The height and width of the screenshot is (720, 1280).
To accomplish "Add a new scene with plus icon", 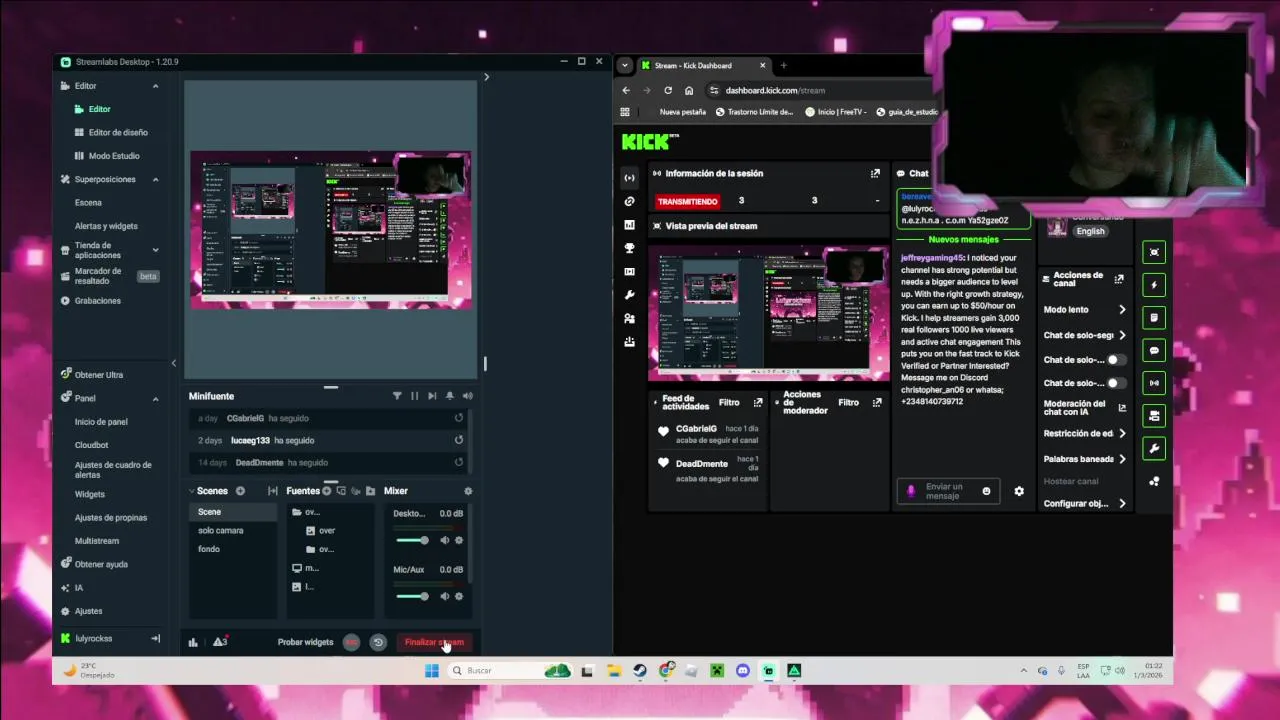I will pyautogui.click(x=240, y=491).
